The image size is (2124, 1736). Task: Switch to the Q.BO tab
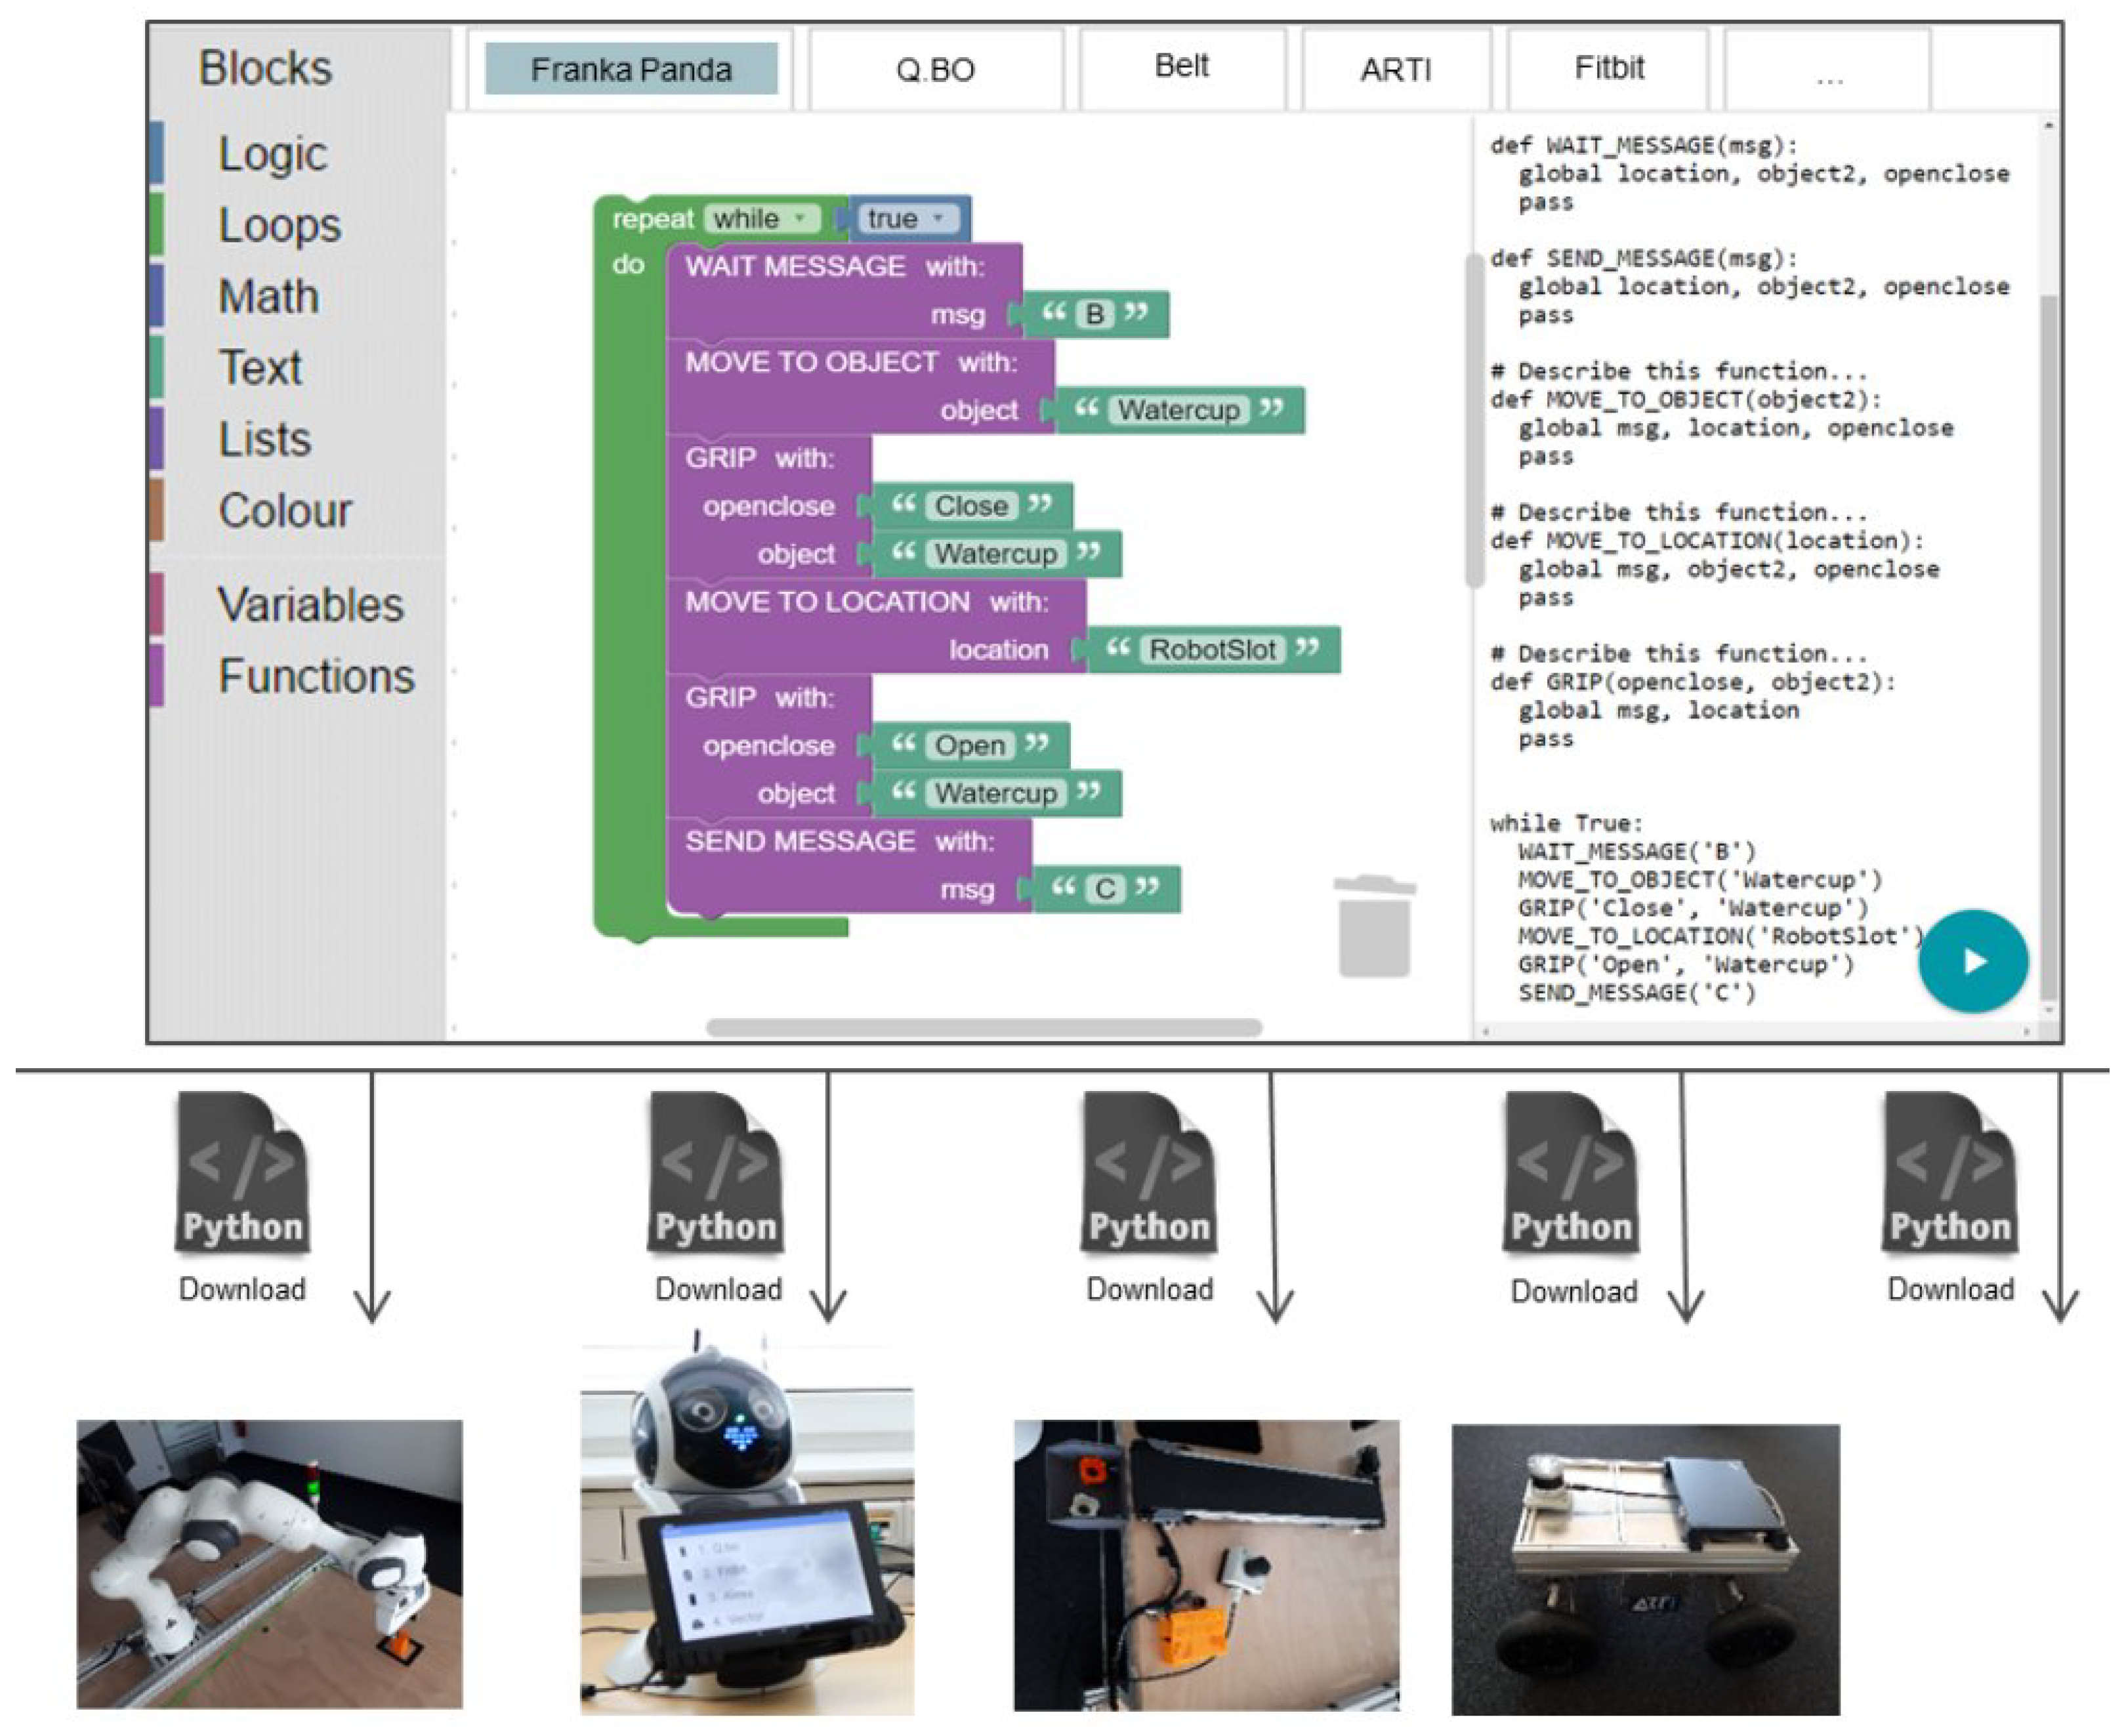[935, 69]
